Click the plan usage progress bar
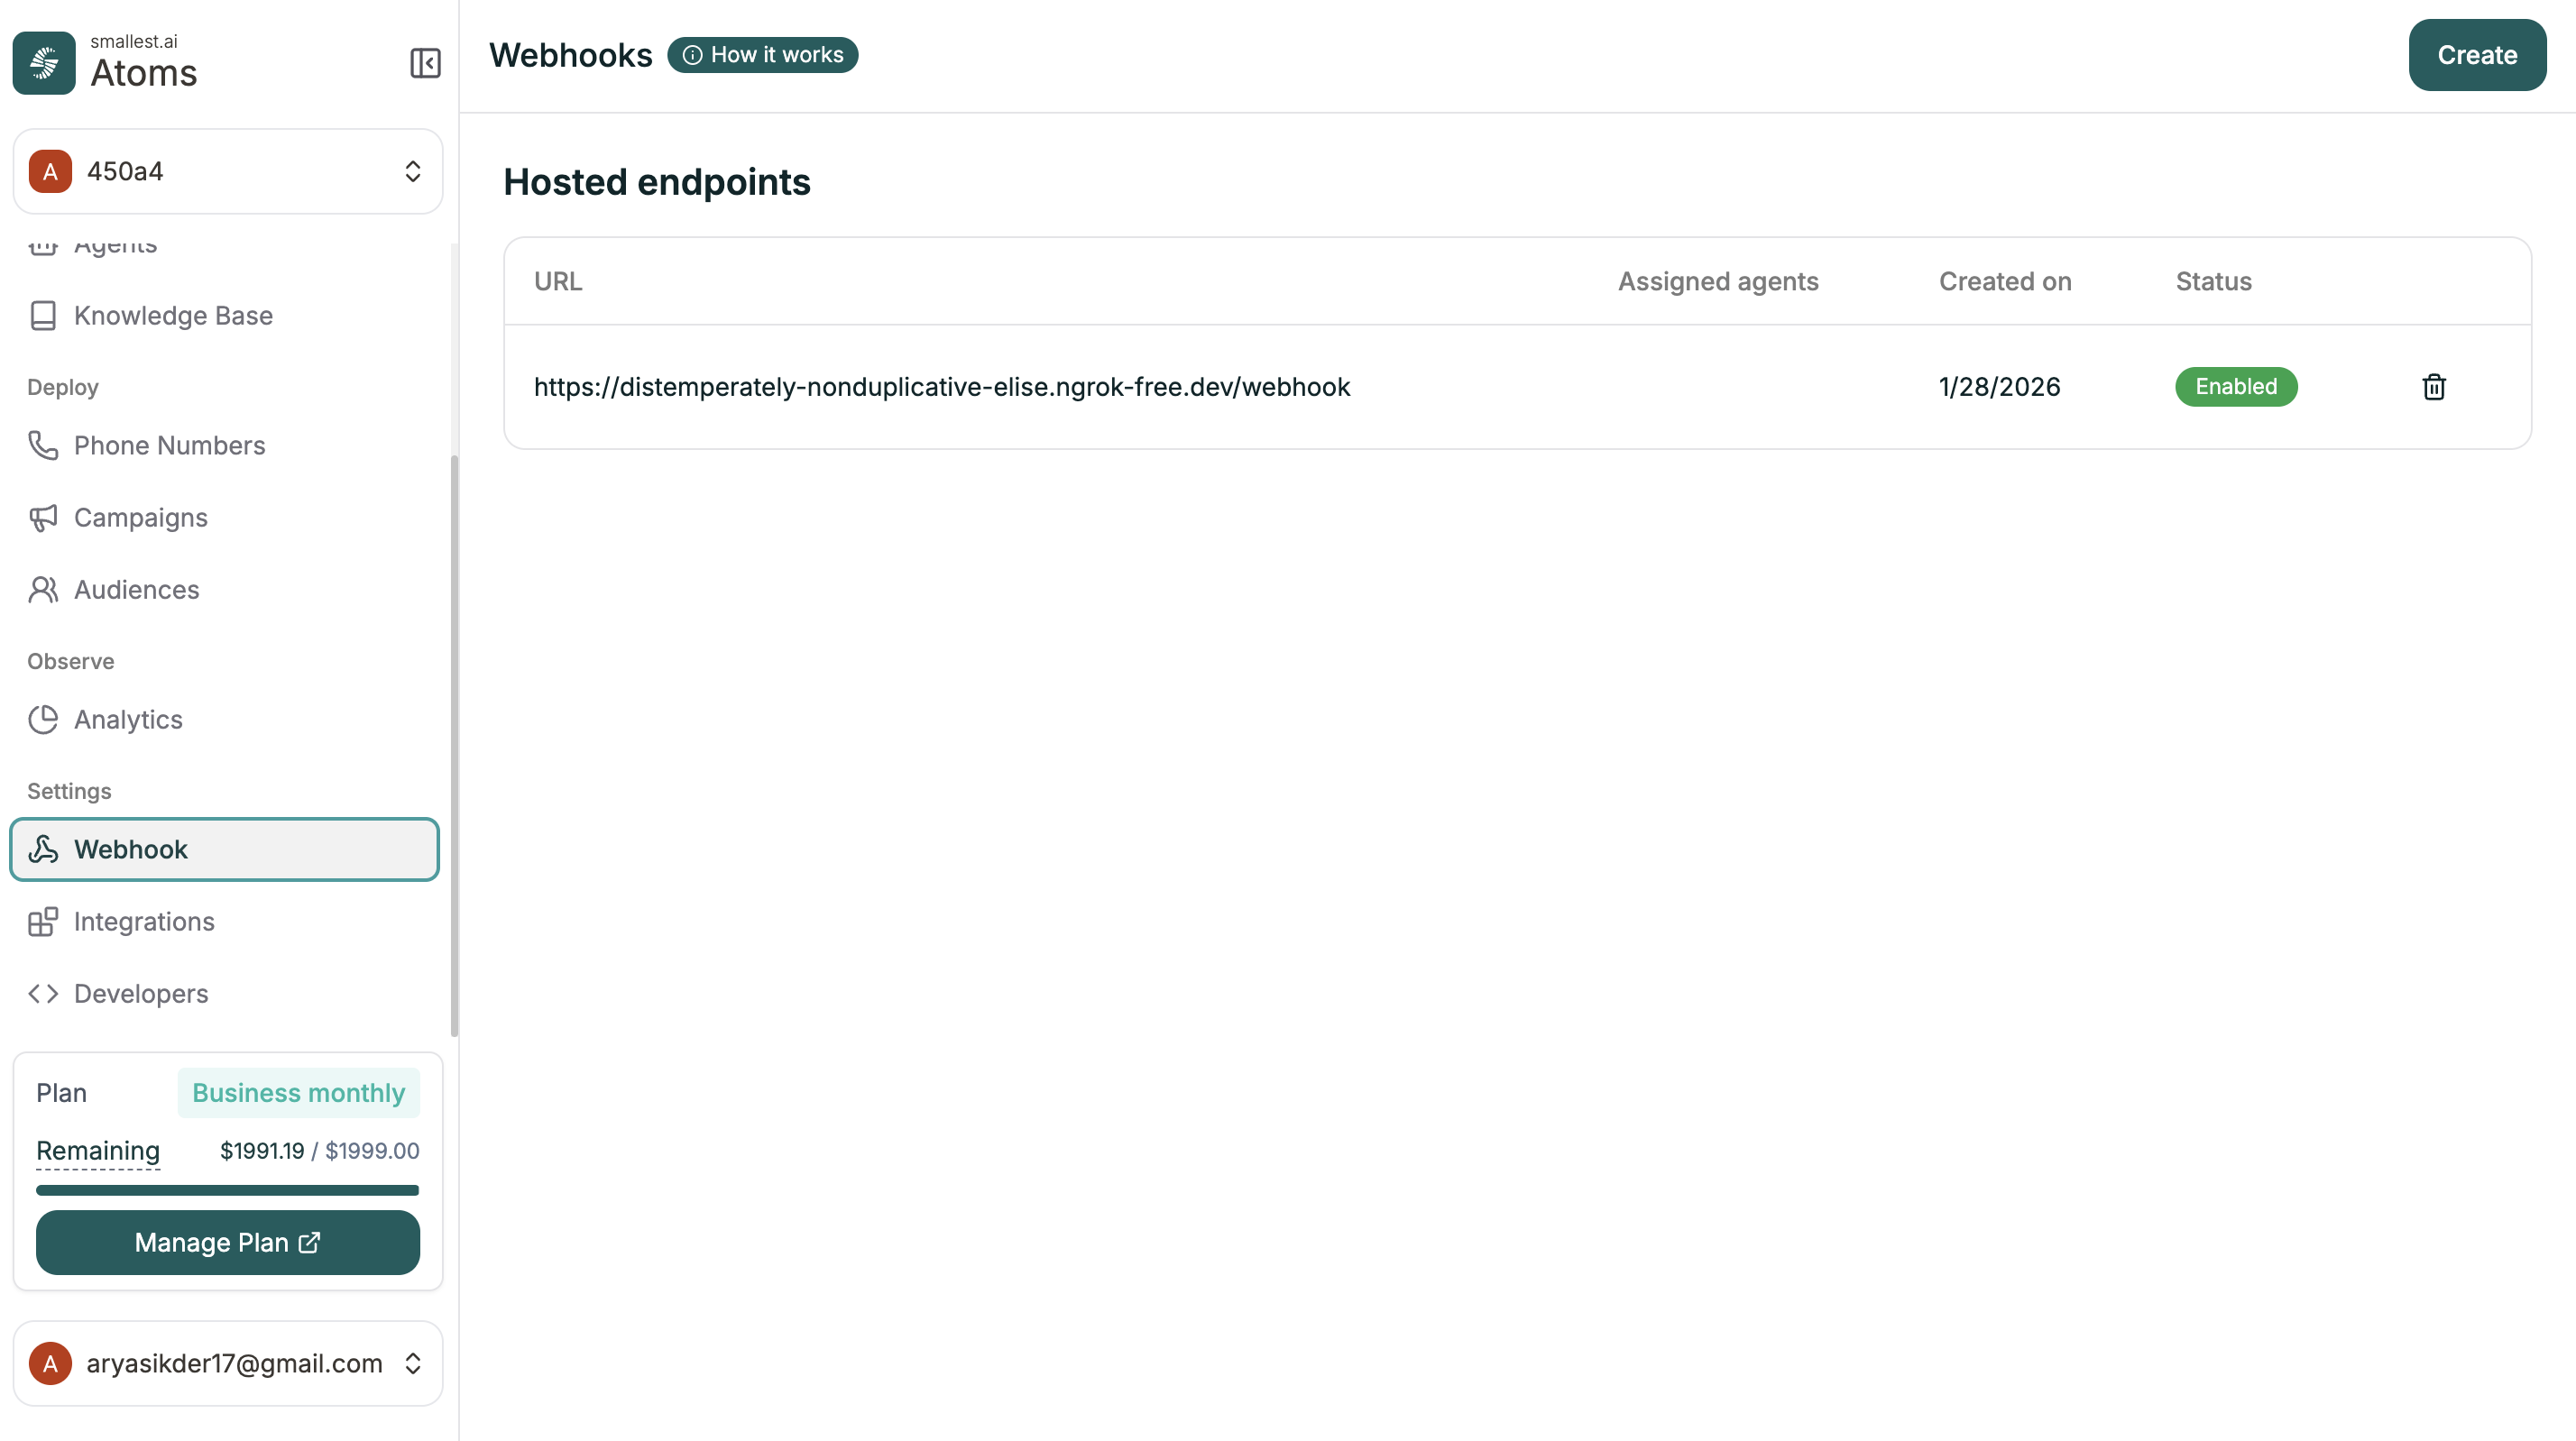Viewport: 2576px width, 1441px height. pyautogui.click(x=227, y=1190)
